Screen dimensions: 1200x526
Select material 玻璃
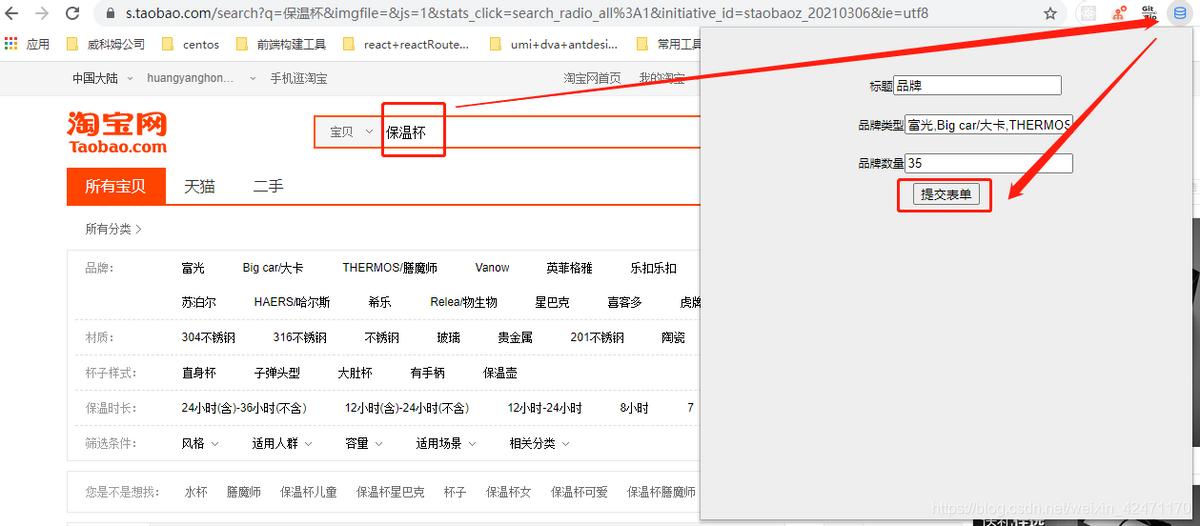pos(449,338)
